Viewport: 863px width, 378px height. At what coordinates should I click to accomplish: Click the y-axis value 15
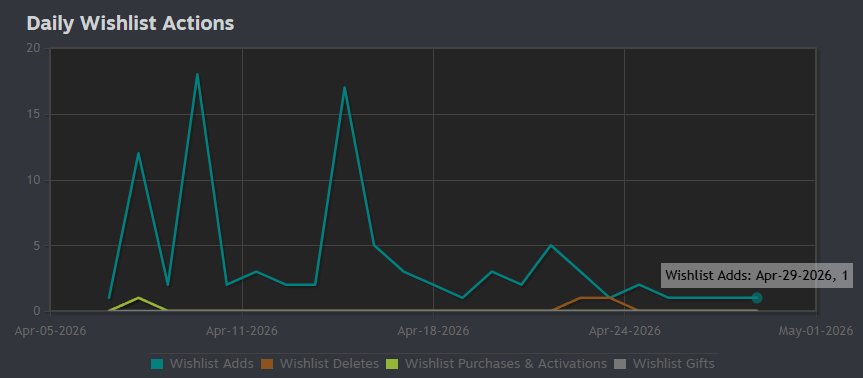click(x=34, y=114)
